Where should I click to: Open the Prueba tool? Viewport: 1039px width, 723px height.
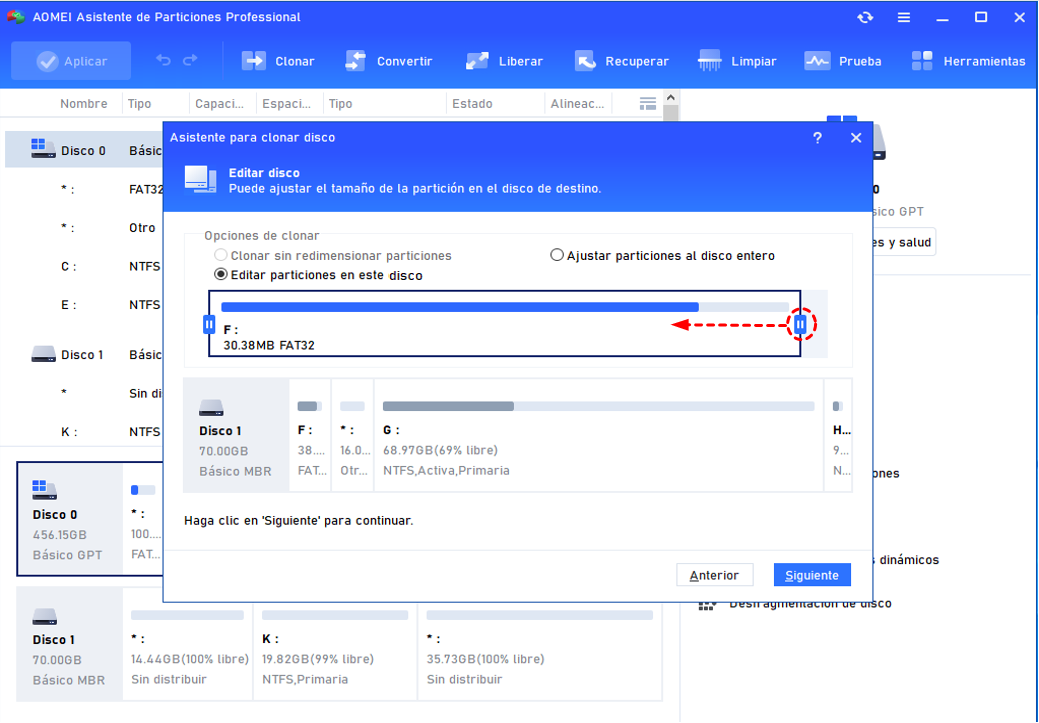tap(817, 61)
